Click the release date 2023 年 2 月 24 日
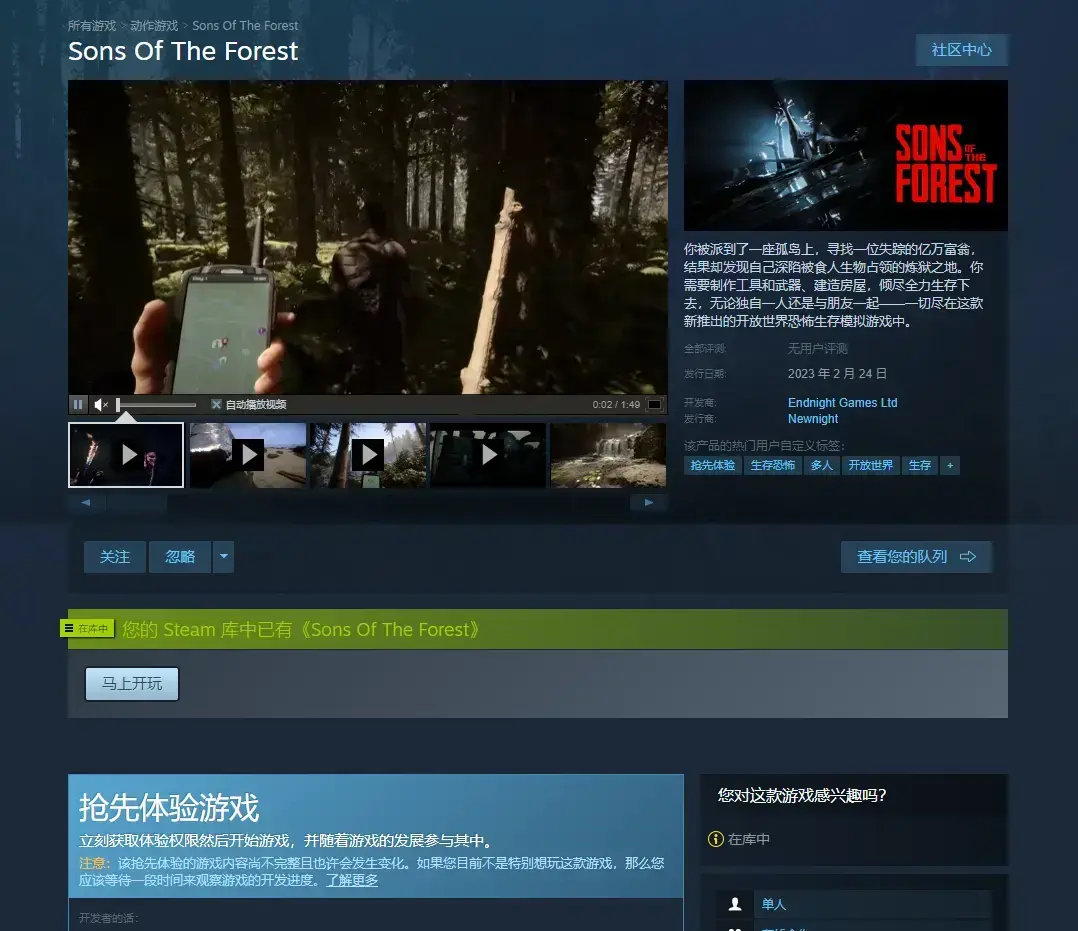Image resolution: width=1078 pixels, height=931 pixels. 837,373
